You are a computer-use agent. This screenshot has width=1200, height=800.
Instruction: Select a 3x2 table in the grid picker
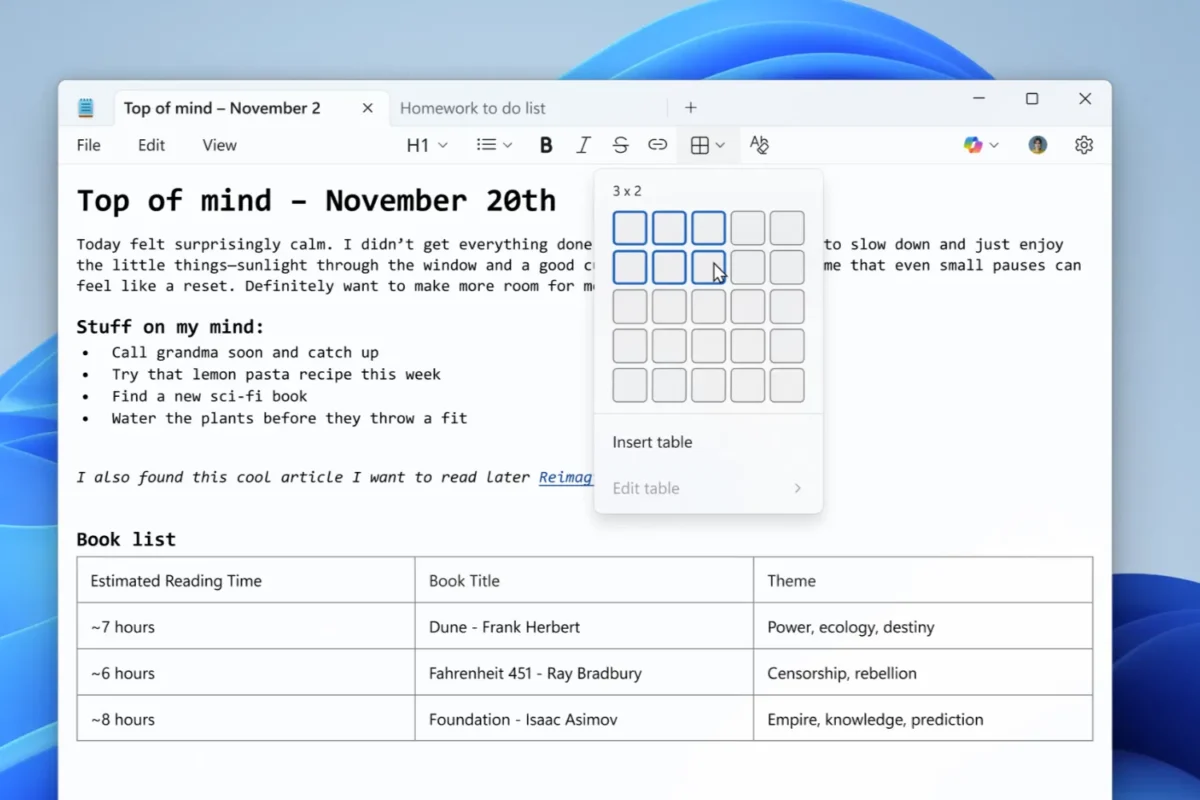tap(708, 266)
